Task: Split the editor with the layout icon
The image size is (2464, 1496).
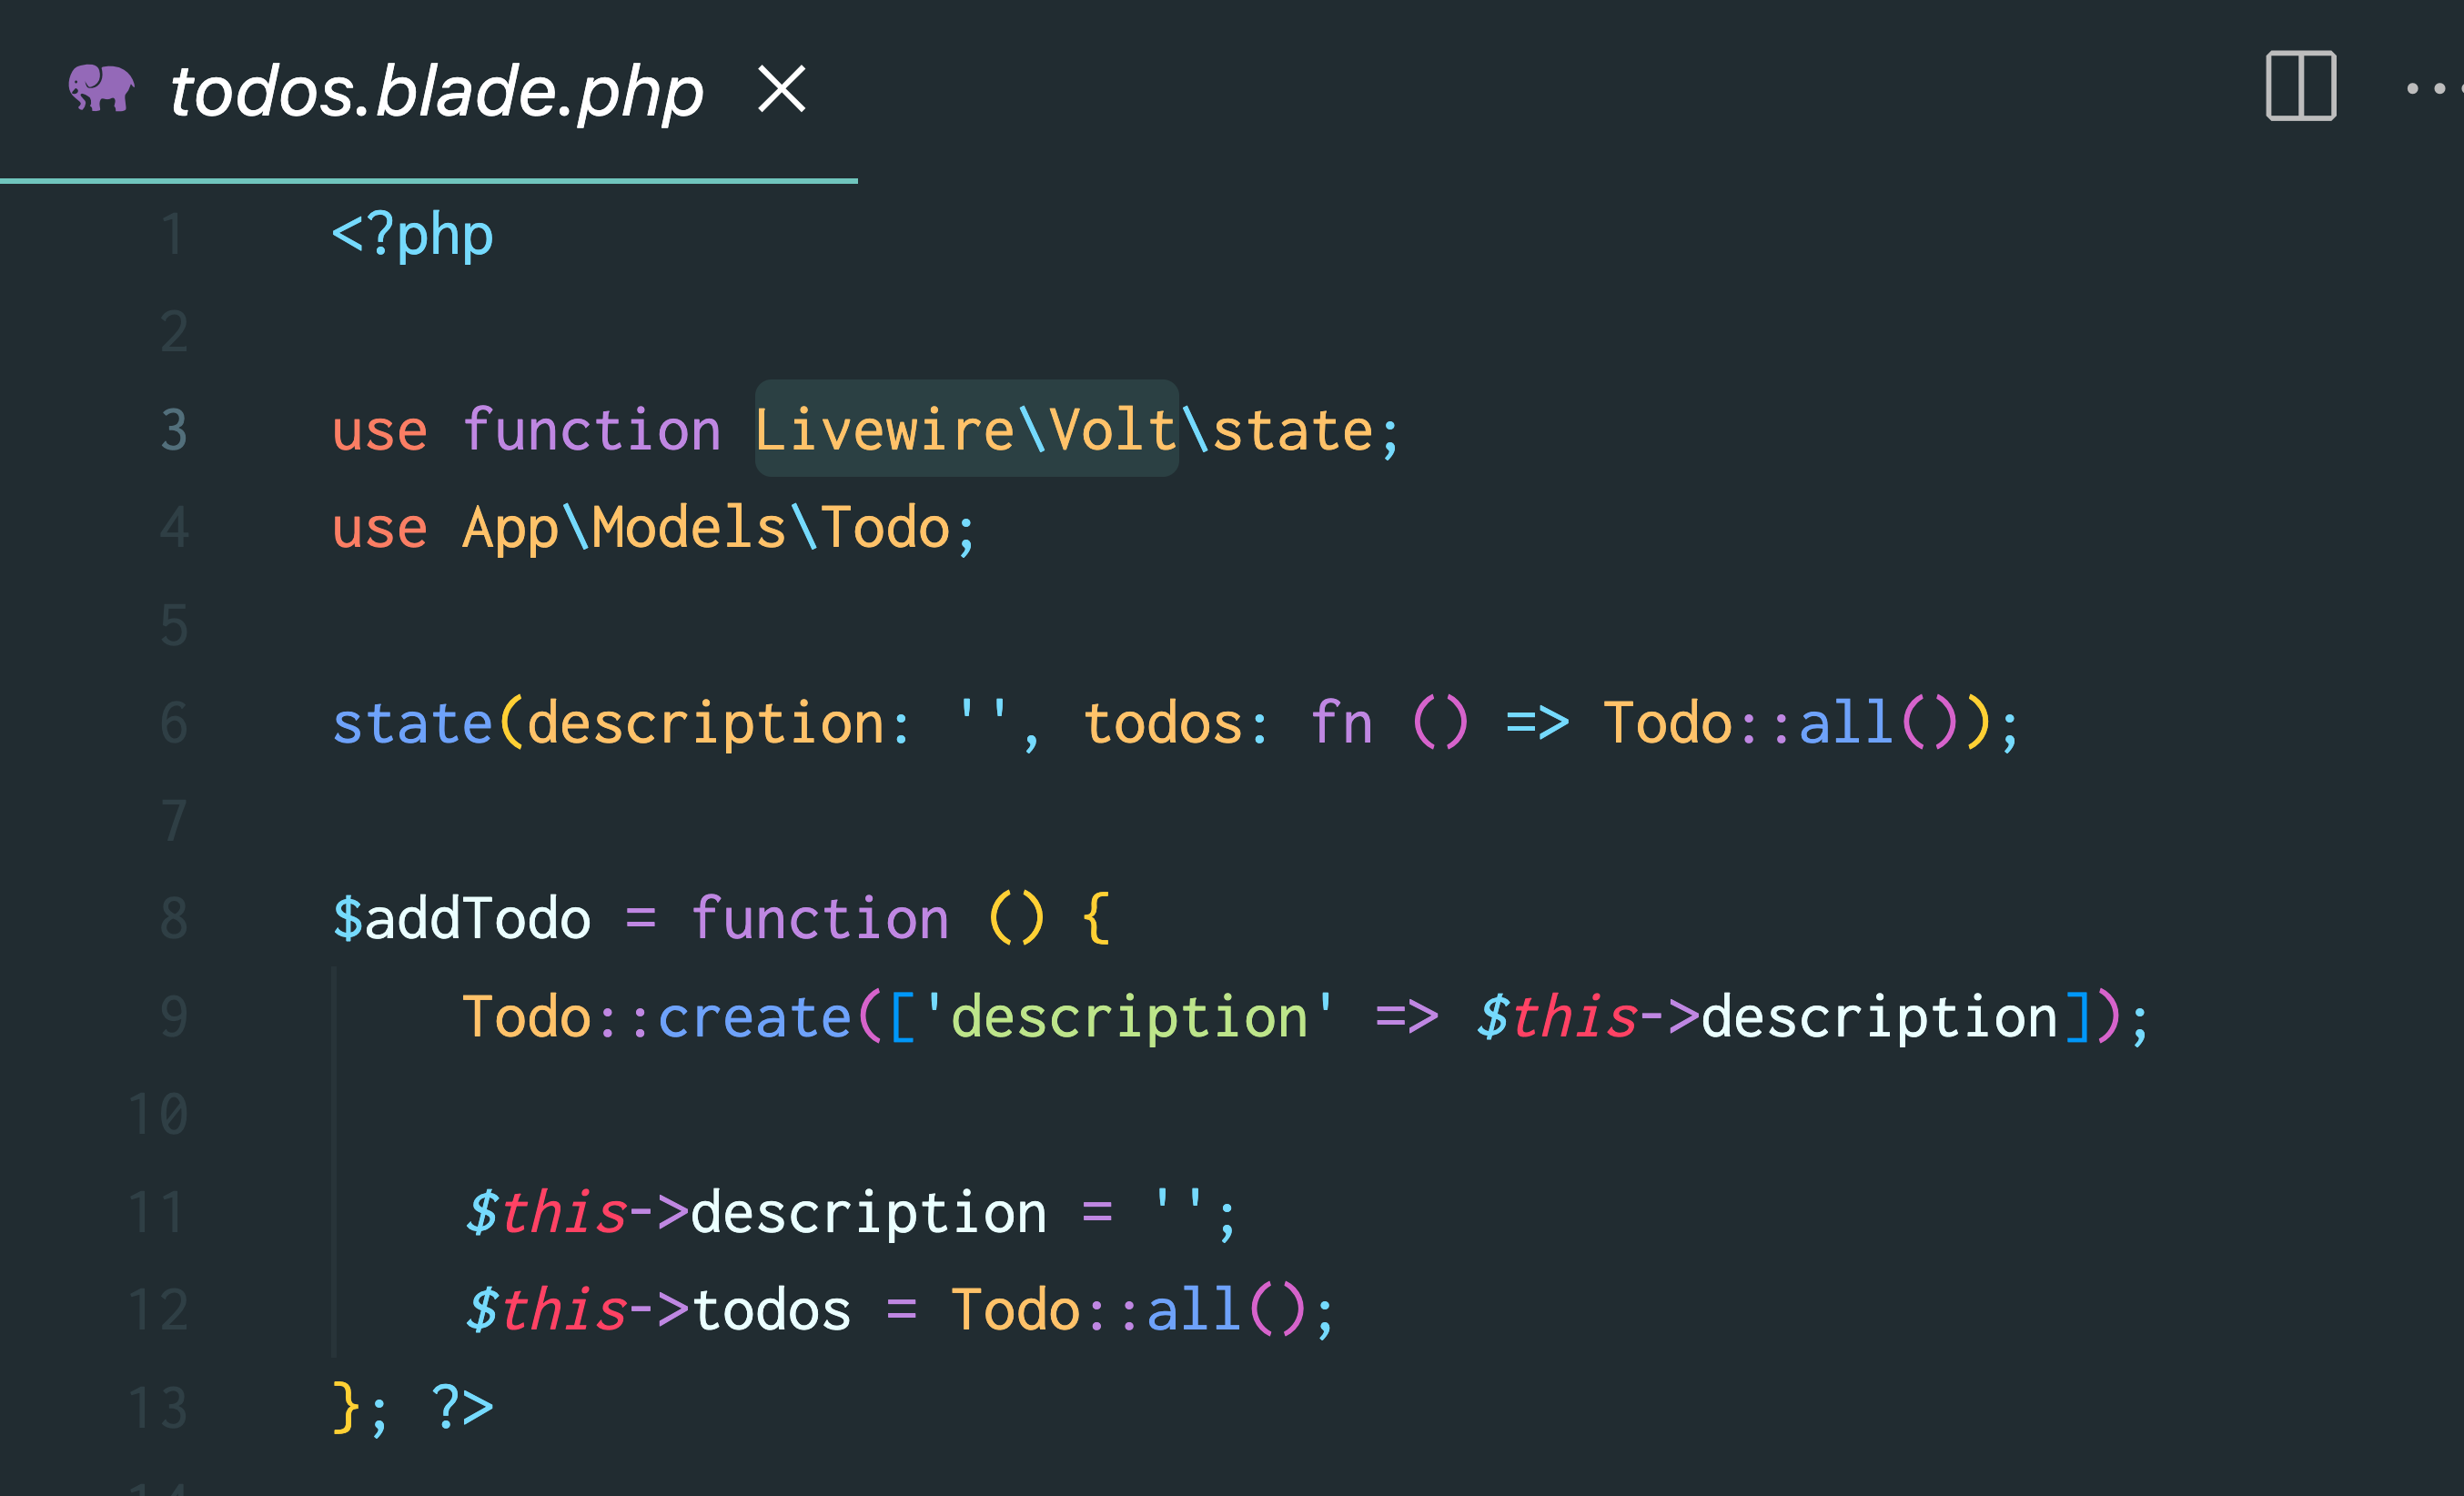Action: point(2300,86)
